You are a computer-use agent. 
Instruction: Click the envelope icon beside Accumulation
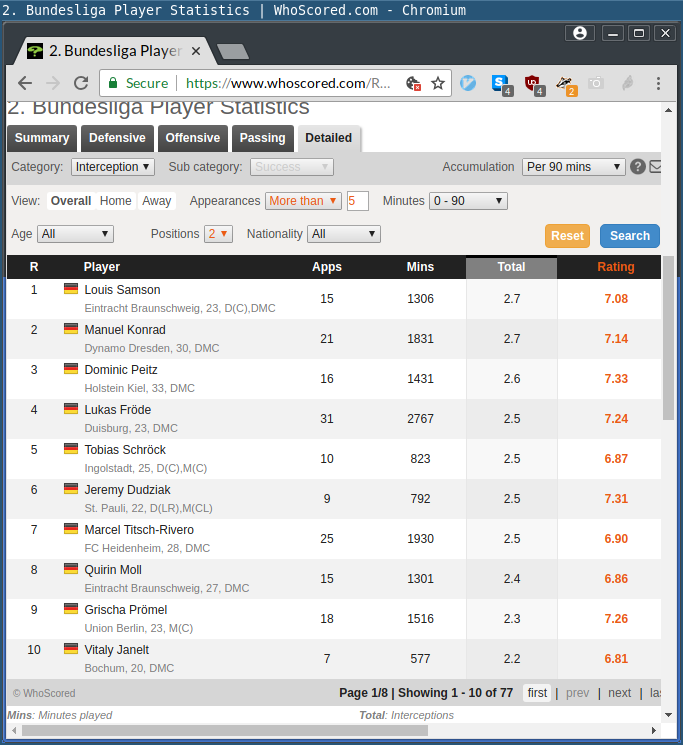(655, 166)
